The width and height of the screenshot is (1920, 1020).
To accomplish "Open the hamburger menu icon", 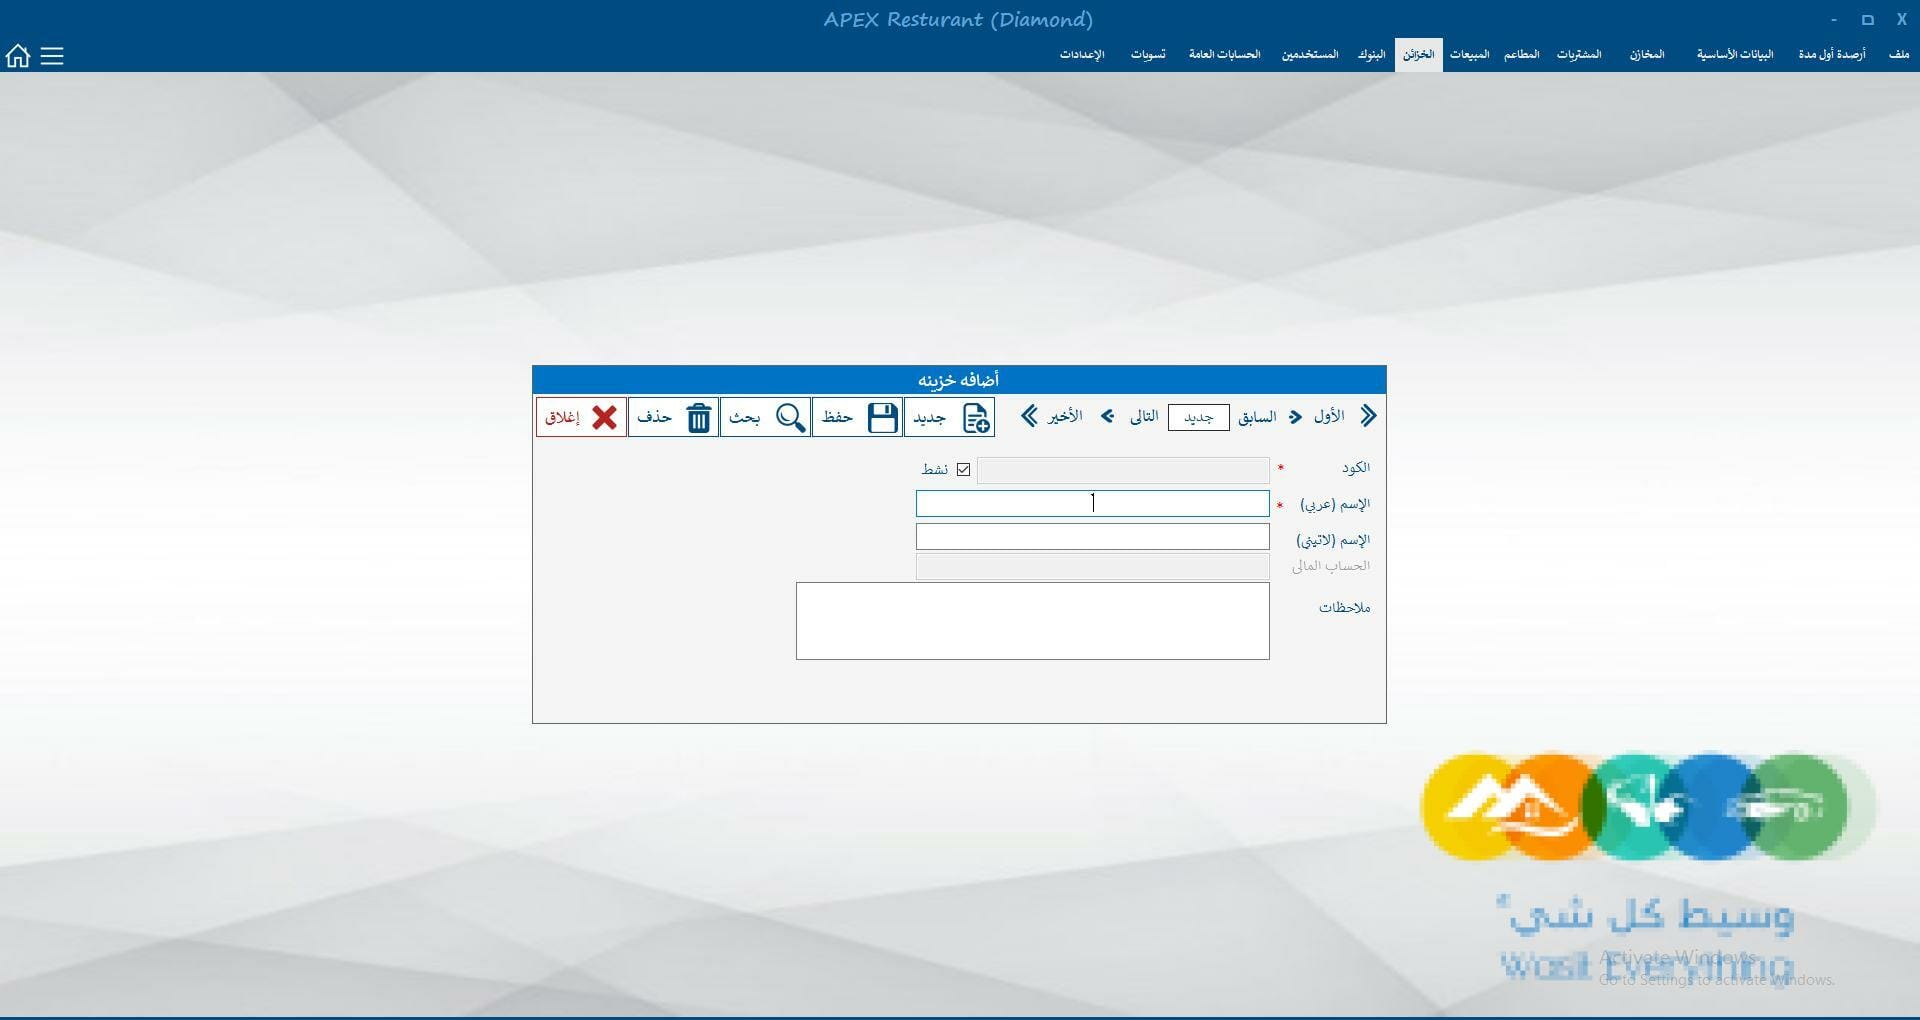I will (52, 56).
